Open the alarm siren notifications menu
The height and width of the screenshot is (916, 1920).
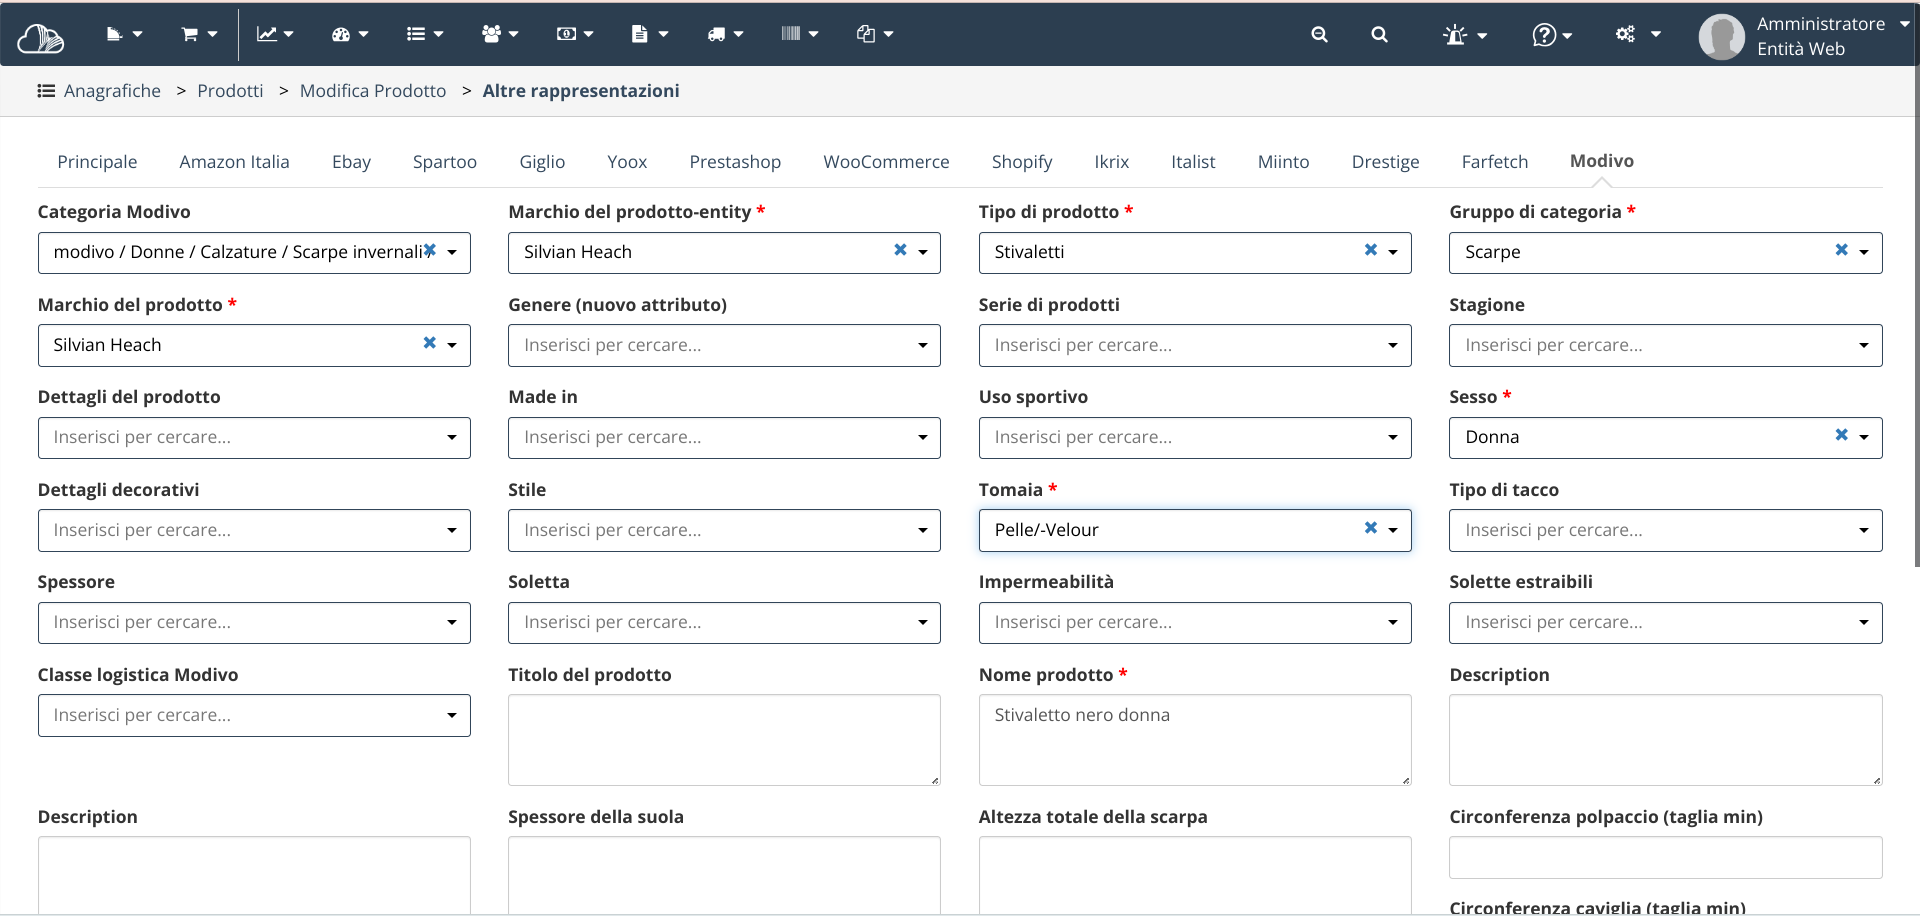[1465, 35]
